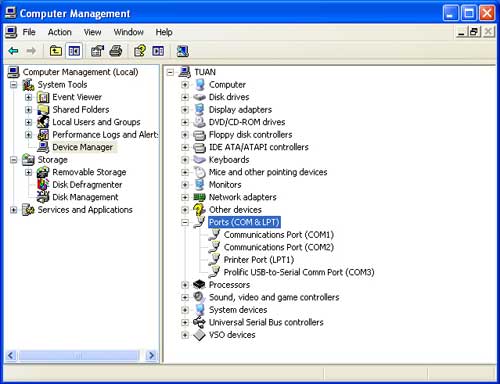Click the Universal Serial Bus controllers icon

coord(199,322)
